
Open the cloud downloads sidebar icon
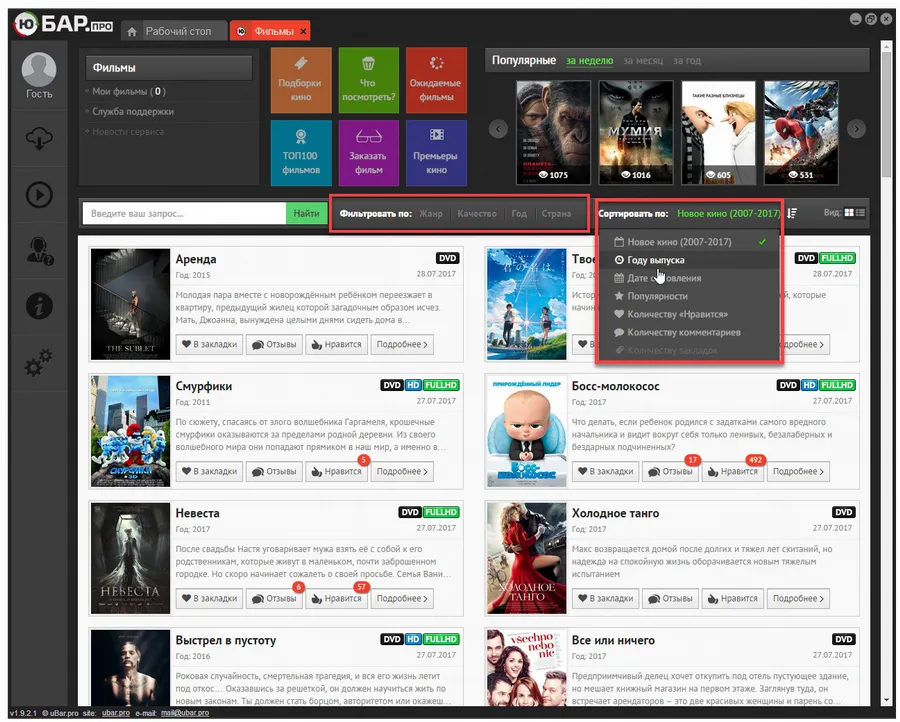pyautogui.click(x=39, y=138)
